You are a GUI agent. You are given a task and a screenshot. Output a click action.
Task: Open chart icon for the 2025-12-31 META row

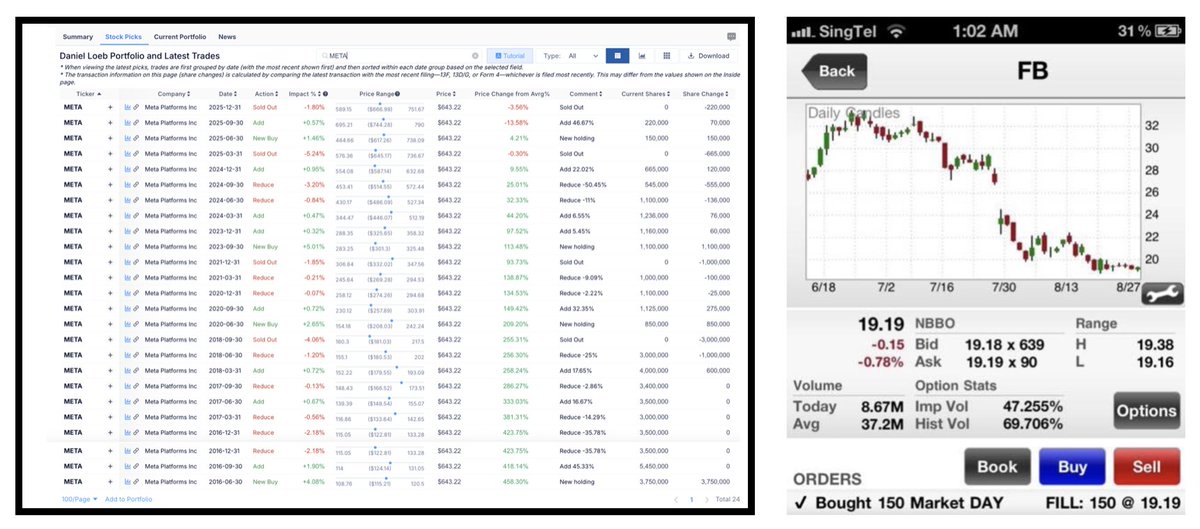pos(127,106)
